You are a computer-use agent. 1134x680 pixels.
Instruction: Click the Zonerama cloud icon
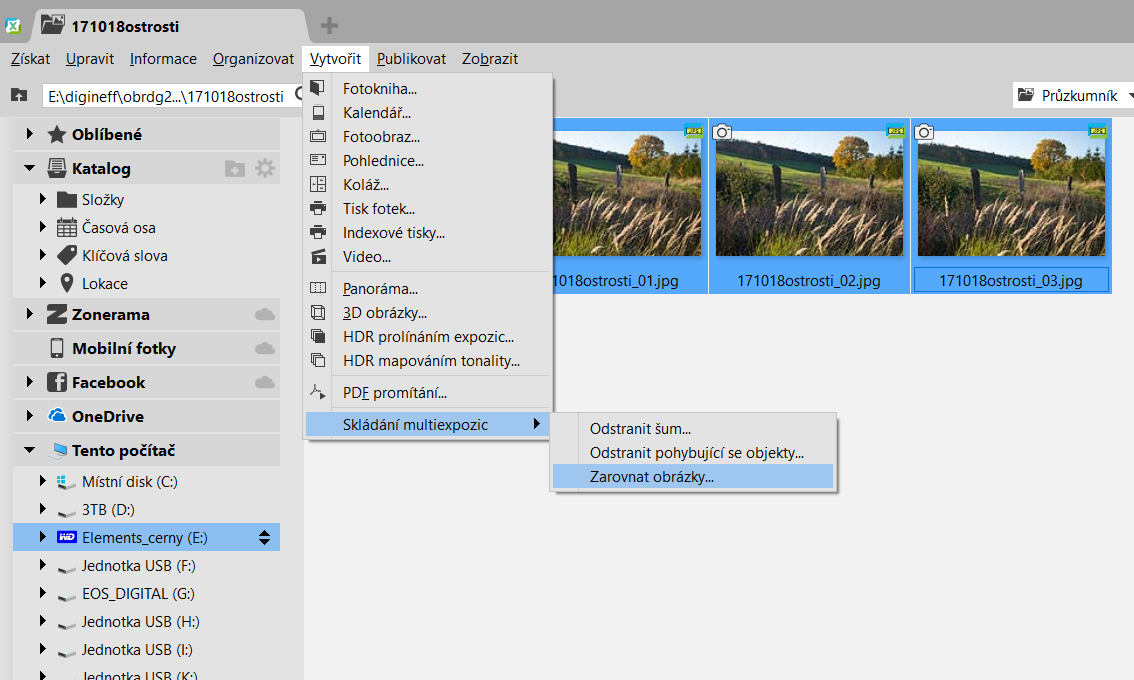265,315
